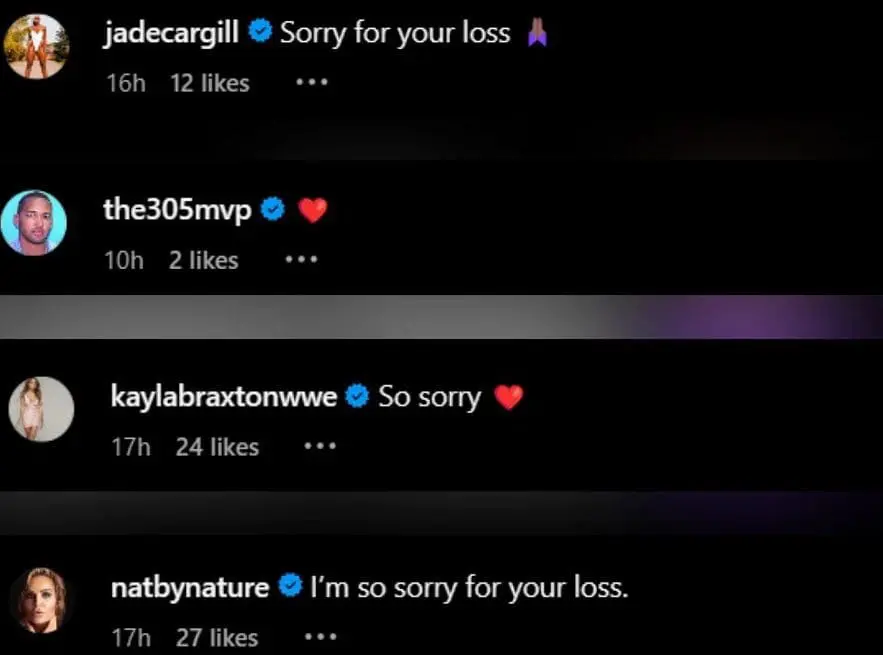Image resolution: width=883 pixels, height=655 pixels.
Task: Open natbynature profile picture
Action: [41, 600]
